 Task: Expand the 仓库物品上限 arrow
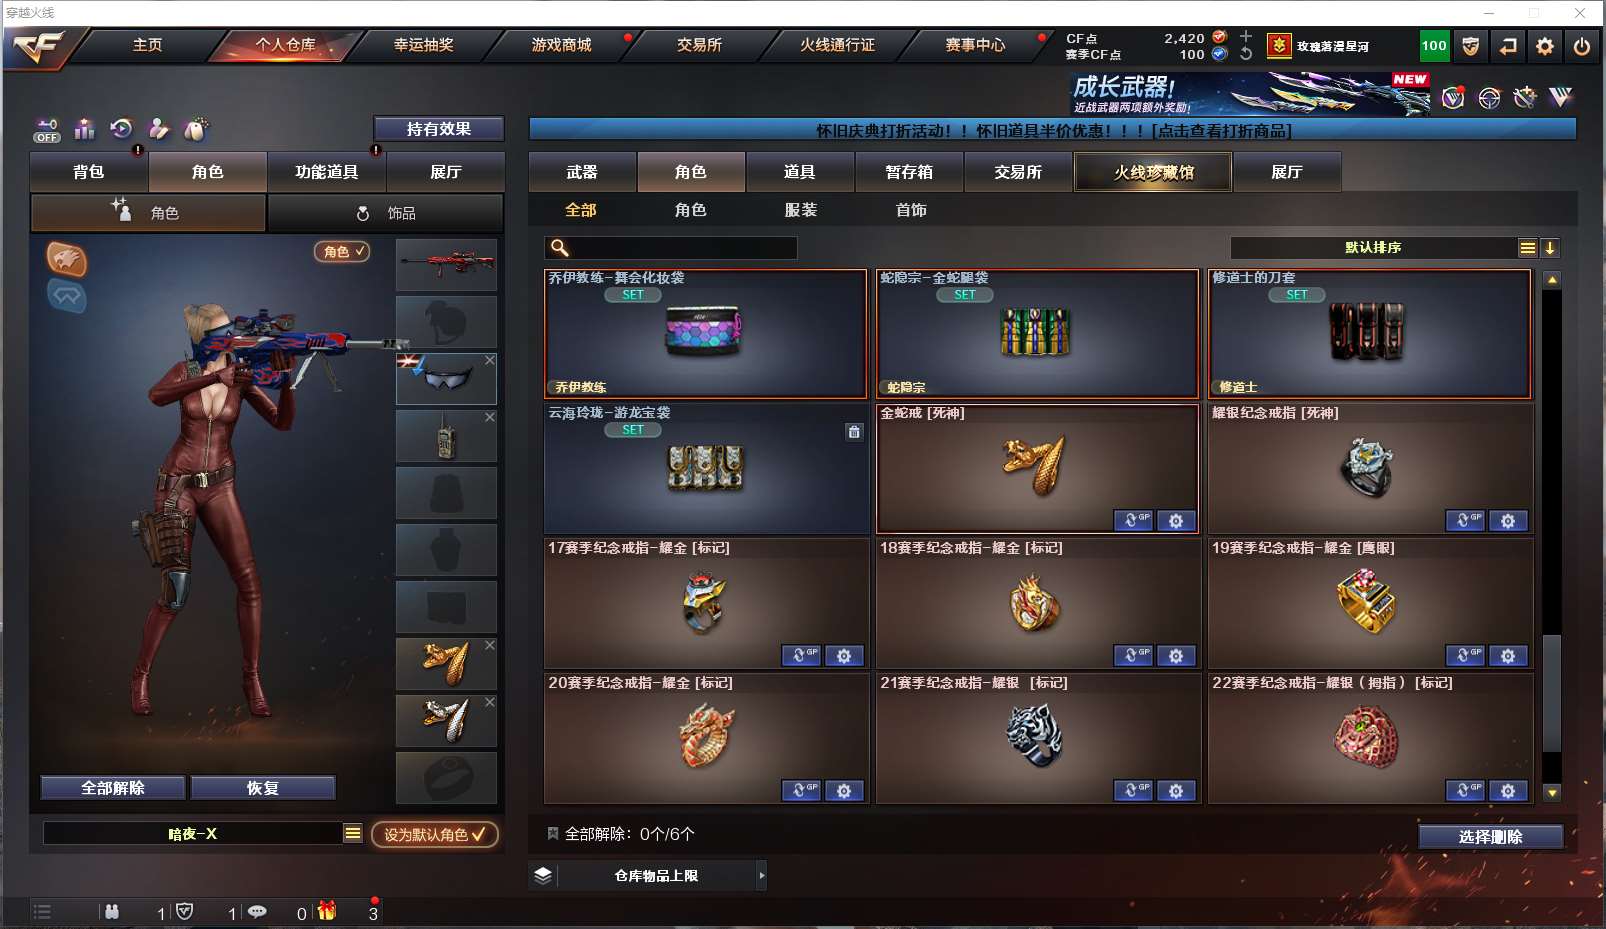click(x=761, y=876)
